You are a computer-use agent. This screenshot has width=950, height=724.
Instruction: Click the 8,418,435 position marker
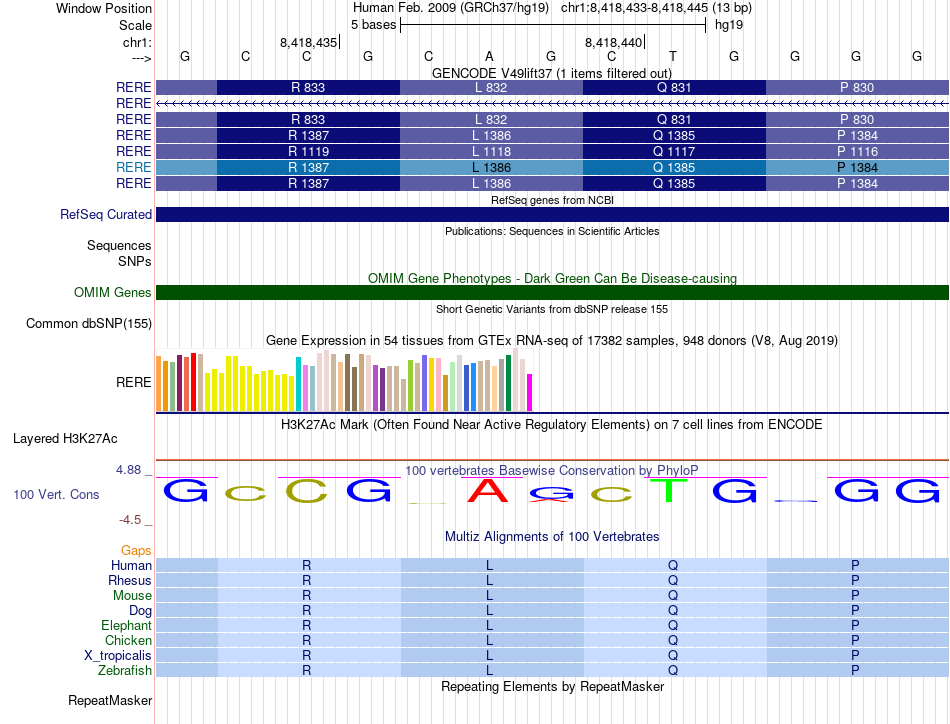tap(310, 42)
